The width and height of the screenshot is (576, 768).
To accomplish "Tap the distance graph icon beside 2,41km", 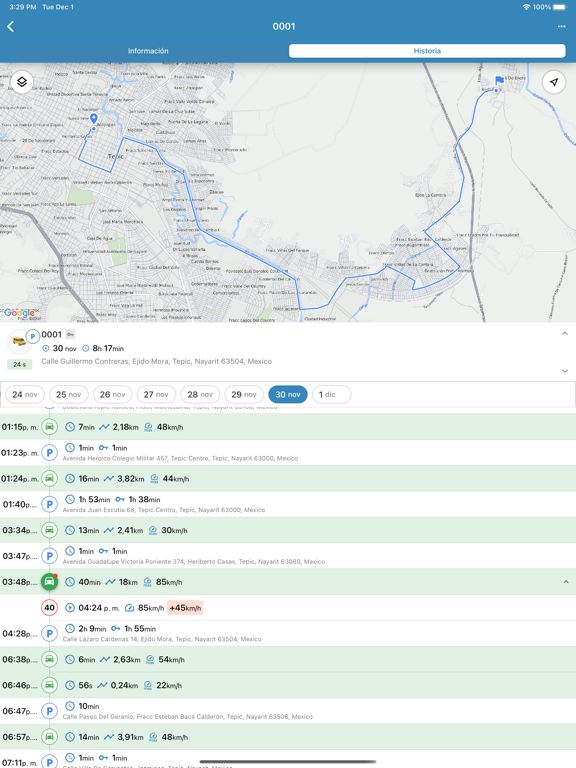I will 109,530.
